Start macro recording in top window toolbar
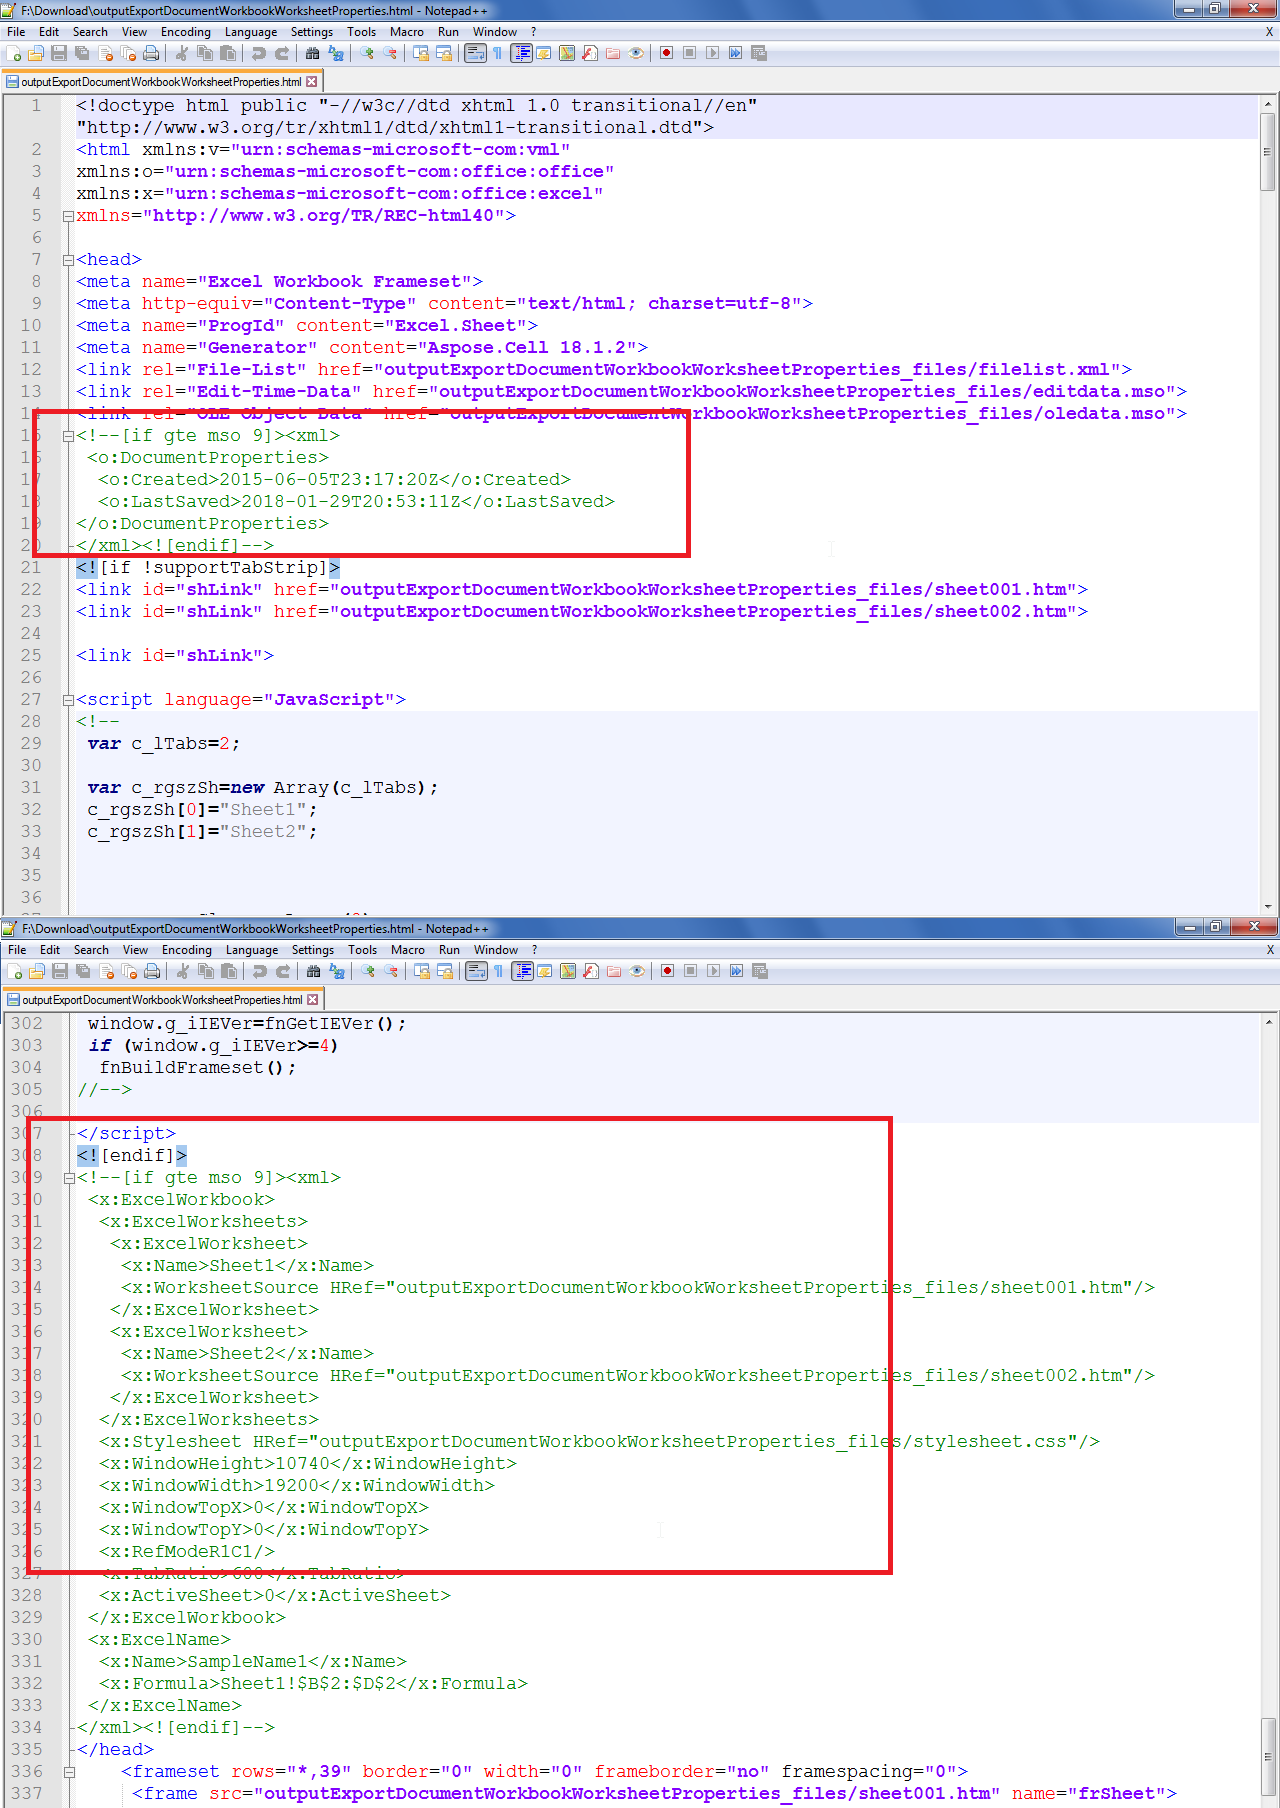Image resolution: width=1280 pixels, height=1808 pixels. tap(666, 53)
